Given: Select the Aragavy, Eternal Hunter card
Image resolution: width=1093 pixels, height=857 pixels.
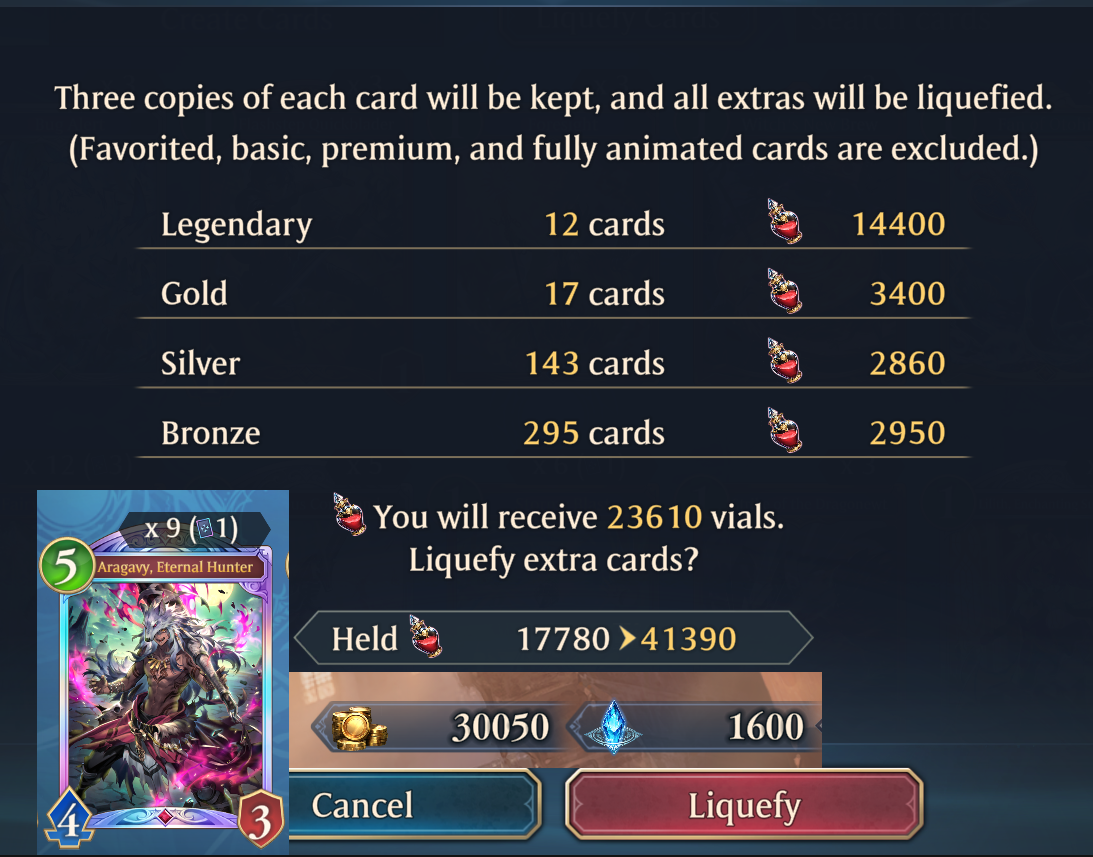Looking at the screenshot, I should coord(163,673).
